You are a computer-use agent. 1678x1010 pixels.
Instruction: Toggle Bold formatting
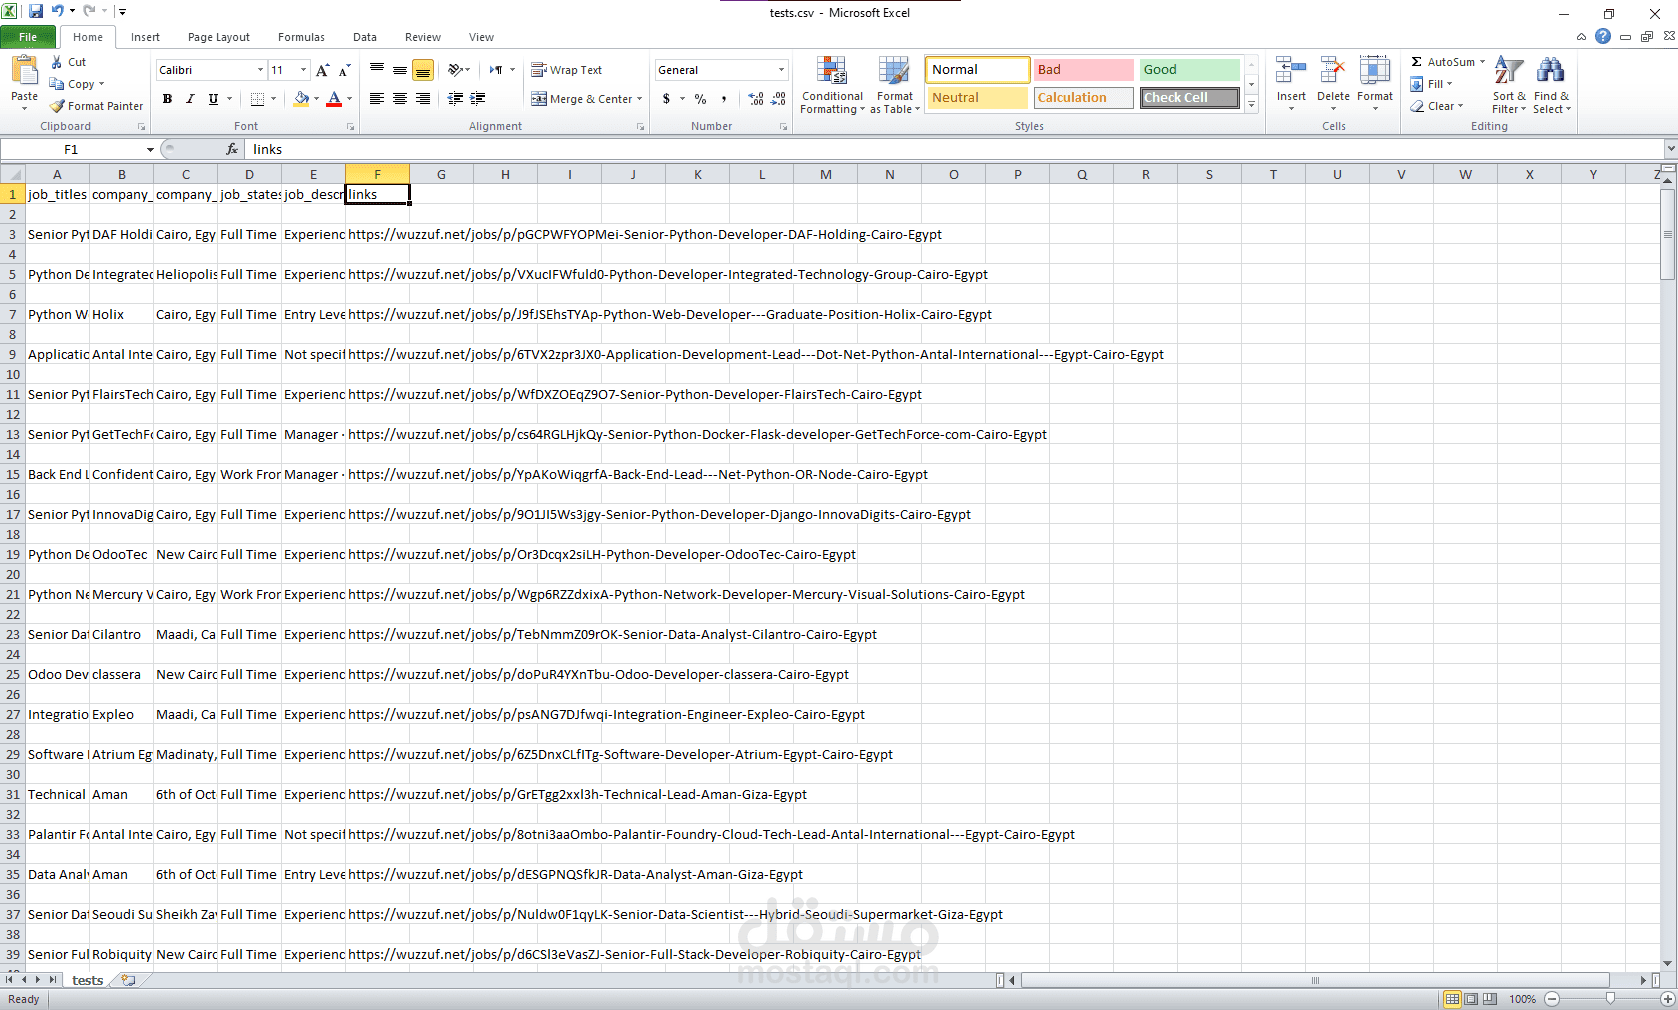[167, 99]
